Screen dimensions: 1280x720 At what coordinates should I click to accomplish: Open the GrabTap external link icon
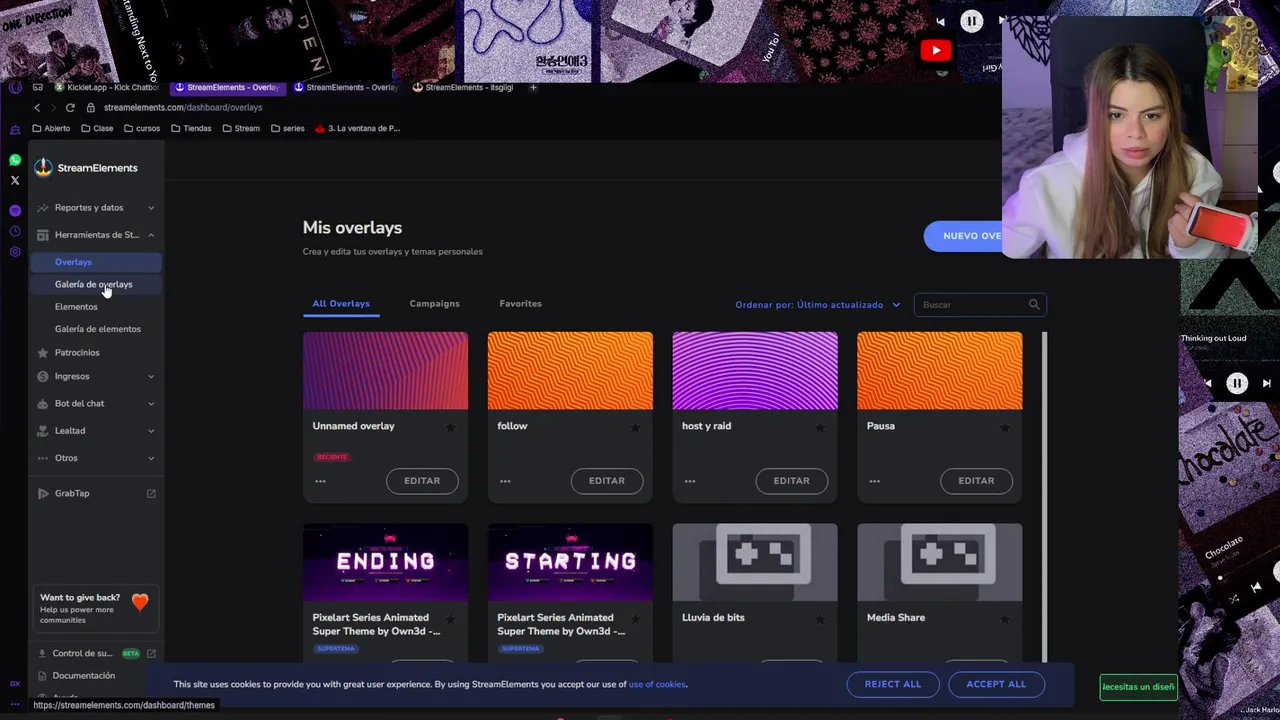click(x=151, y=493)
